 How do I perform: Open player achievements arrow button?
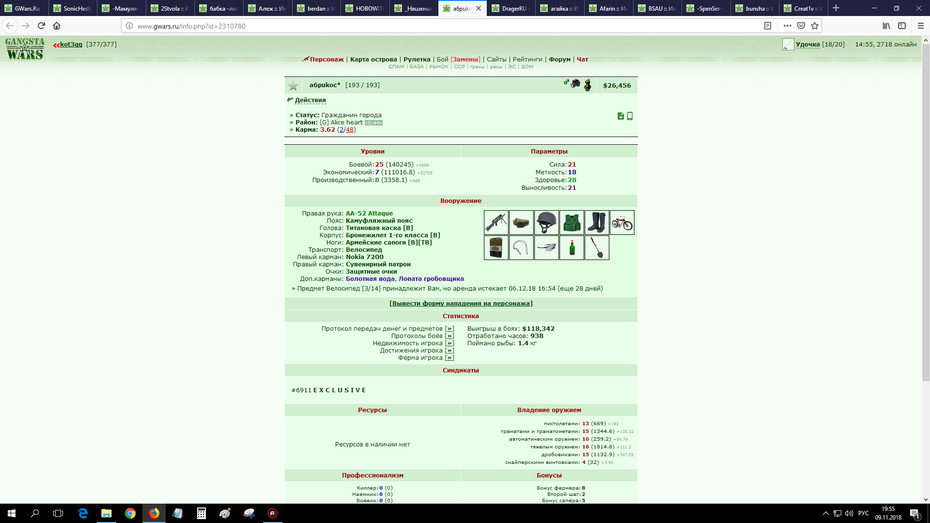[x=449, y=350]
